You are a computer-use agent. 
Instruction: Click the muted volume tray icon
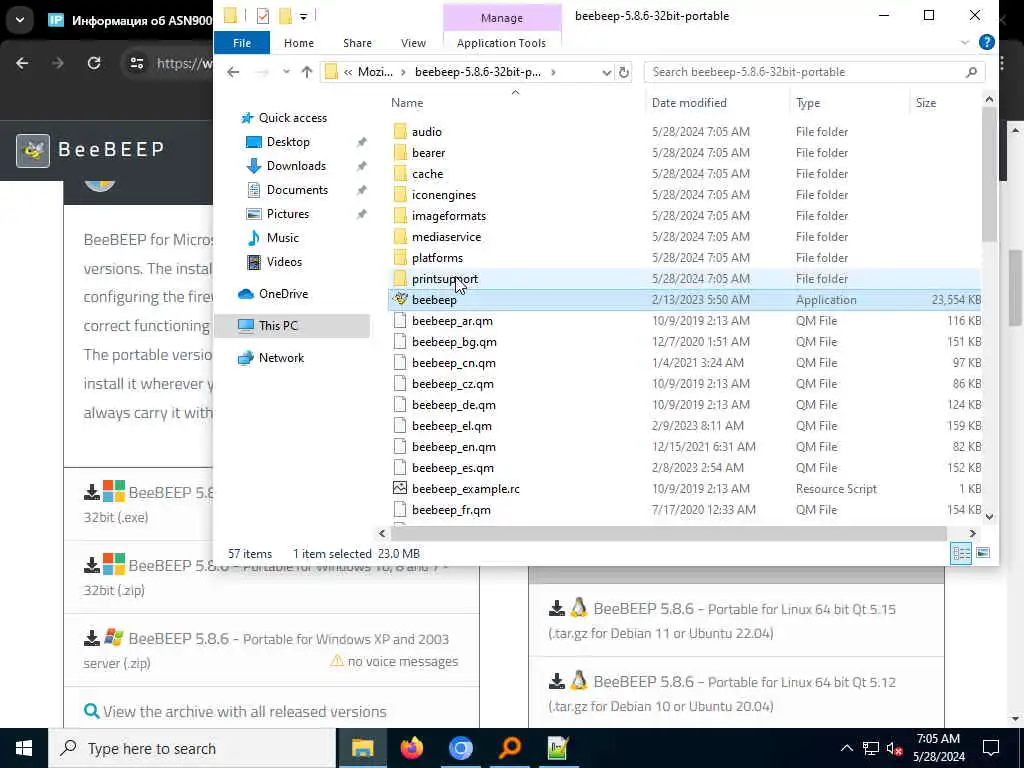pos(895,748)
